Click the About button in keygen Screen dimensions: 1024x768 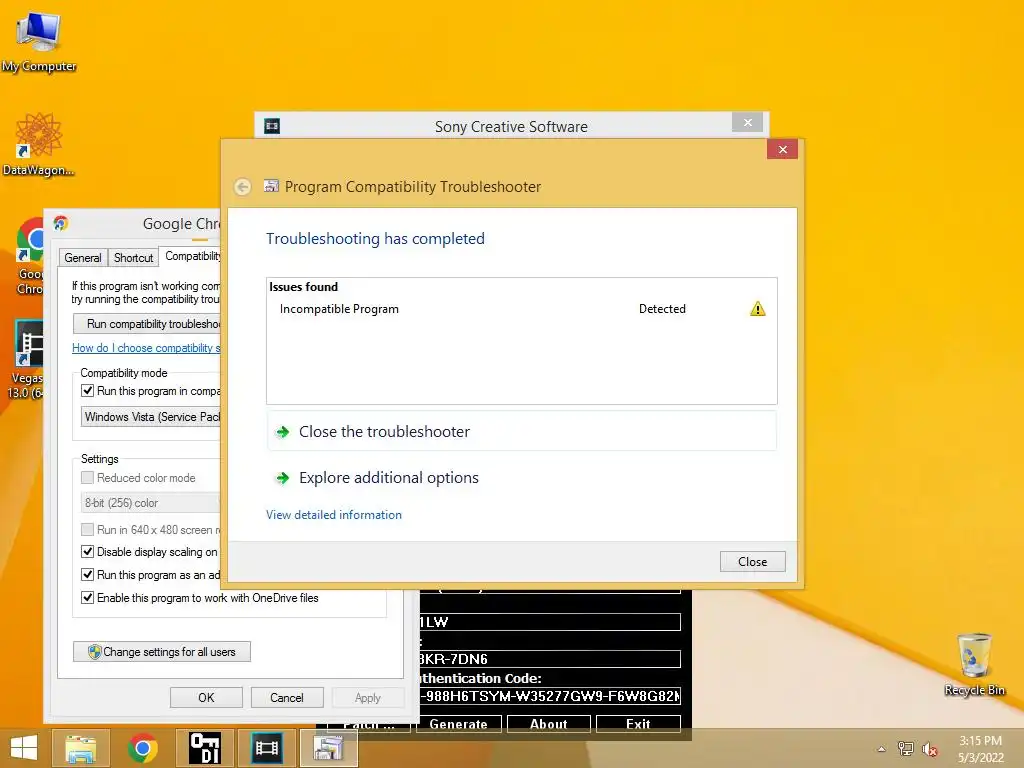pyautogui.click(x=549, y=724)
